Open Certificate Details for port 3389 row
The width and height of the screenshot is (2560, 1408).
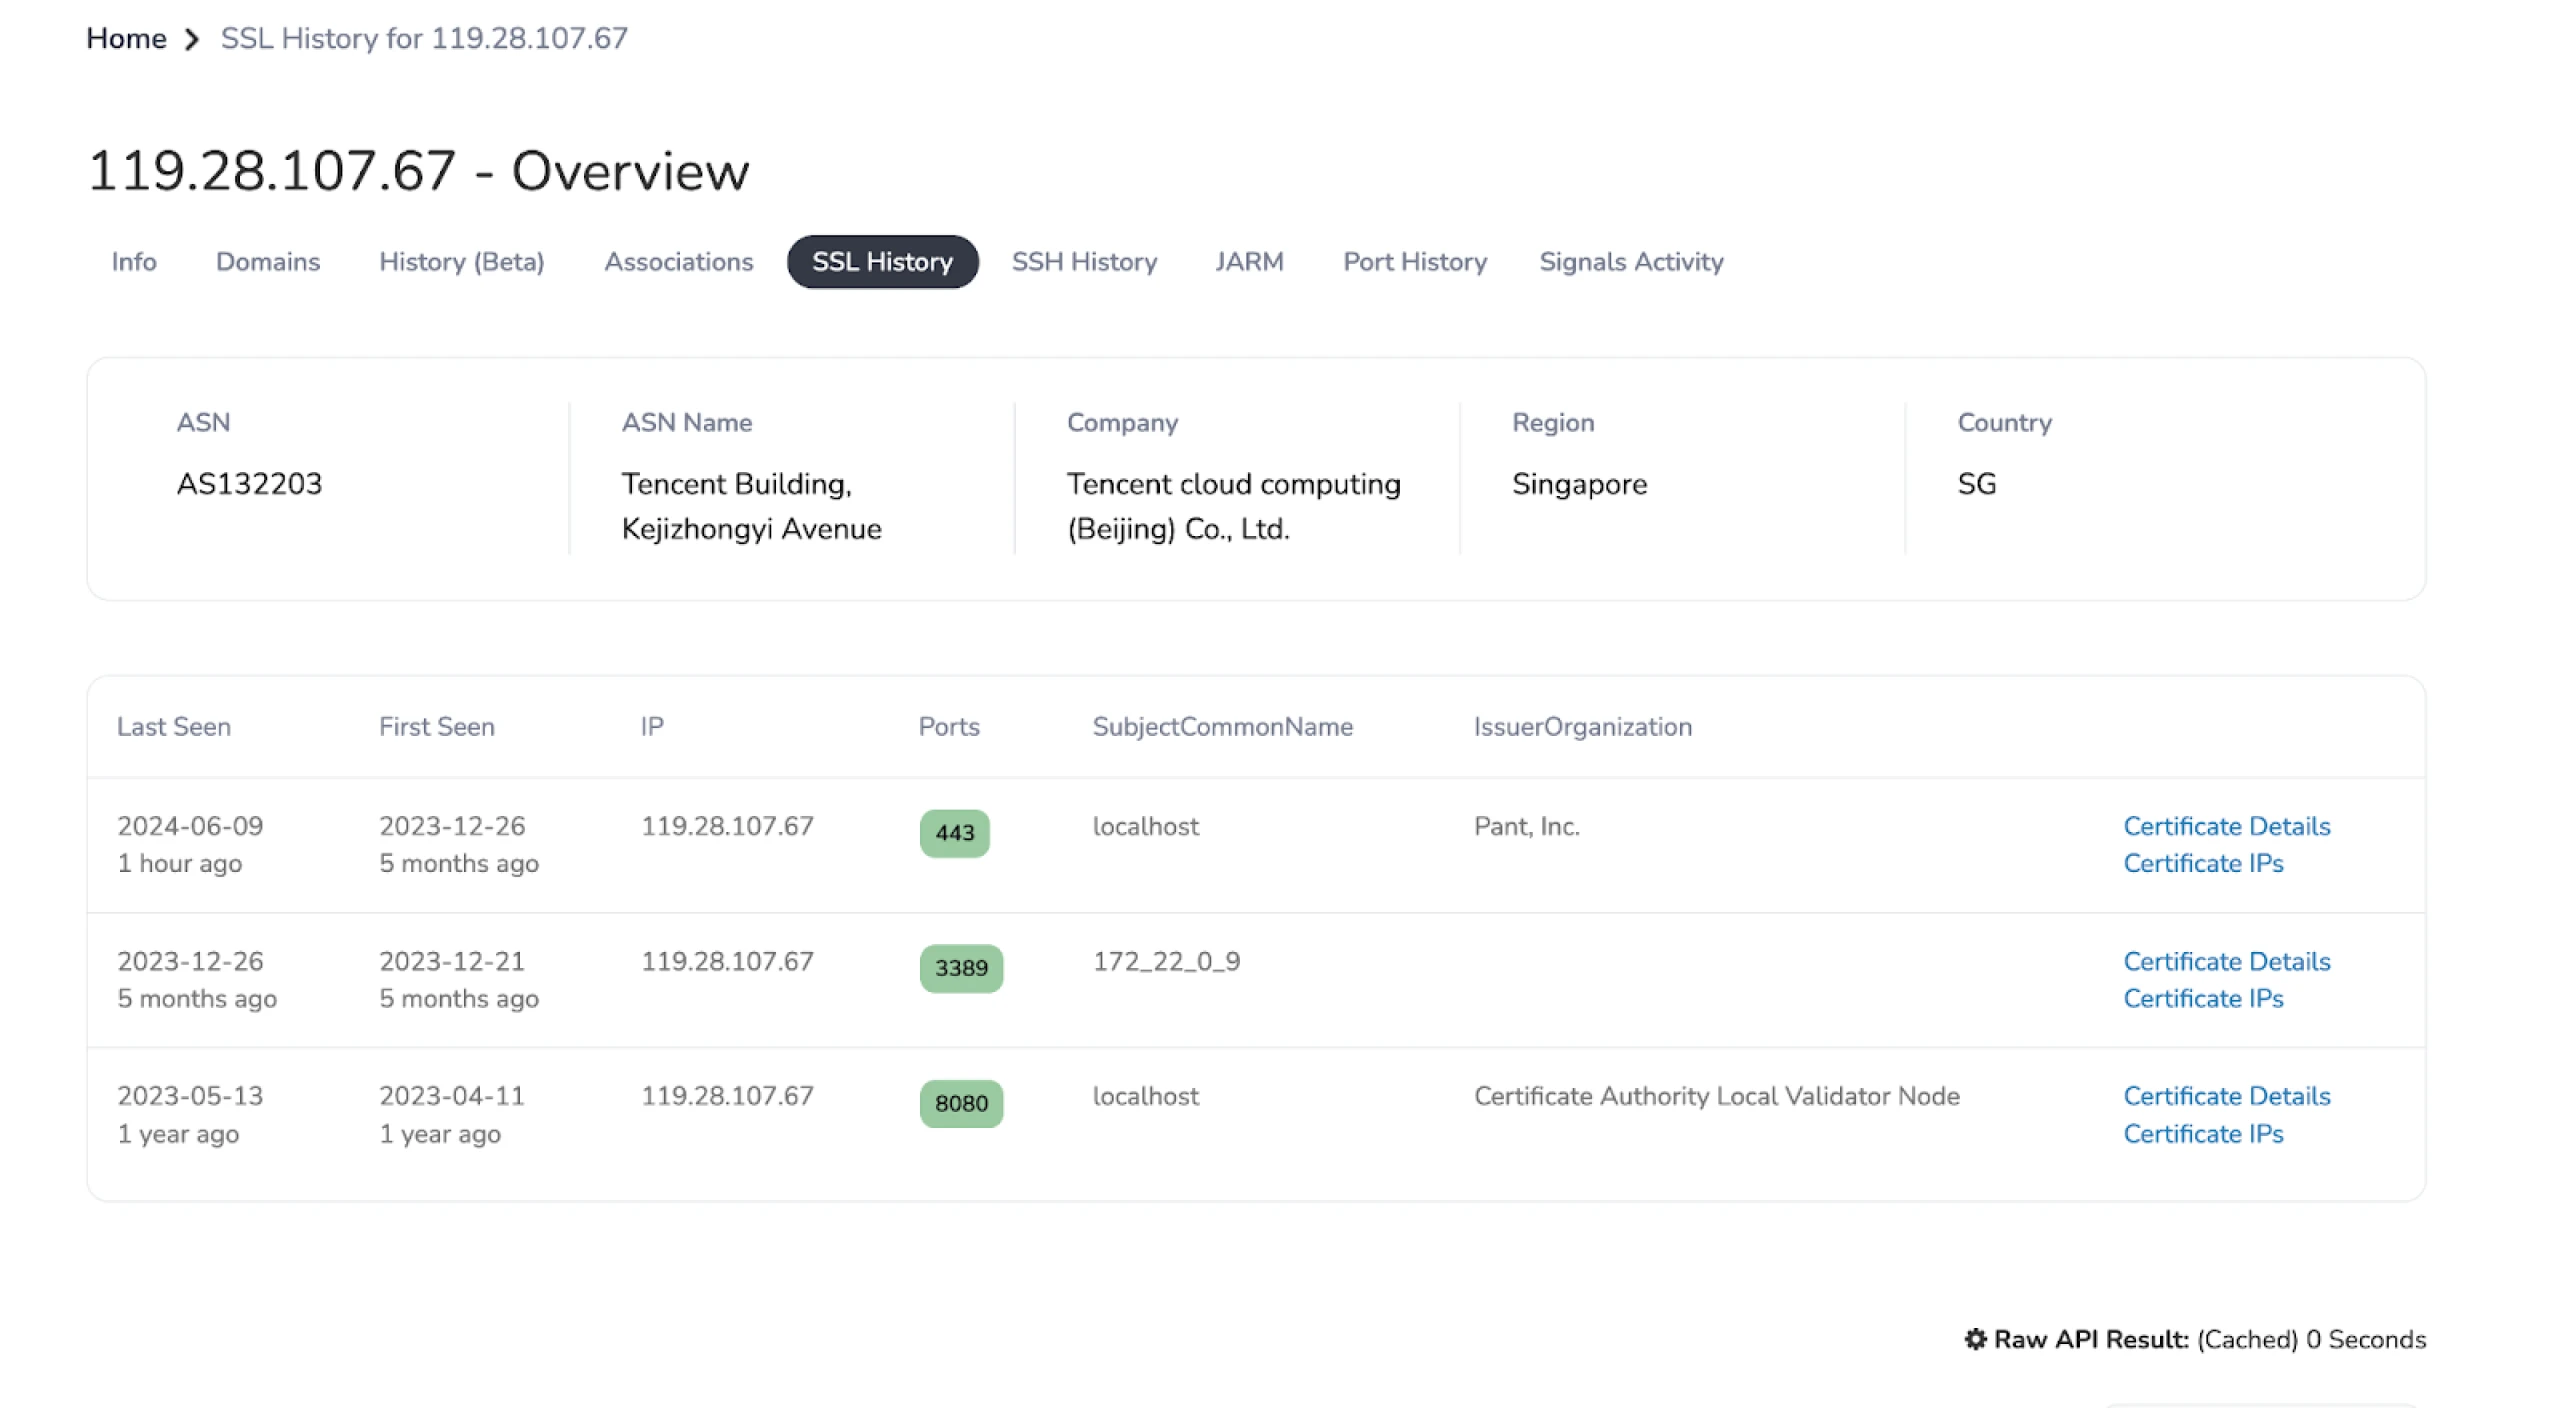point(2226,961)
